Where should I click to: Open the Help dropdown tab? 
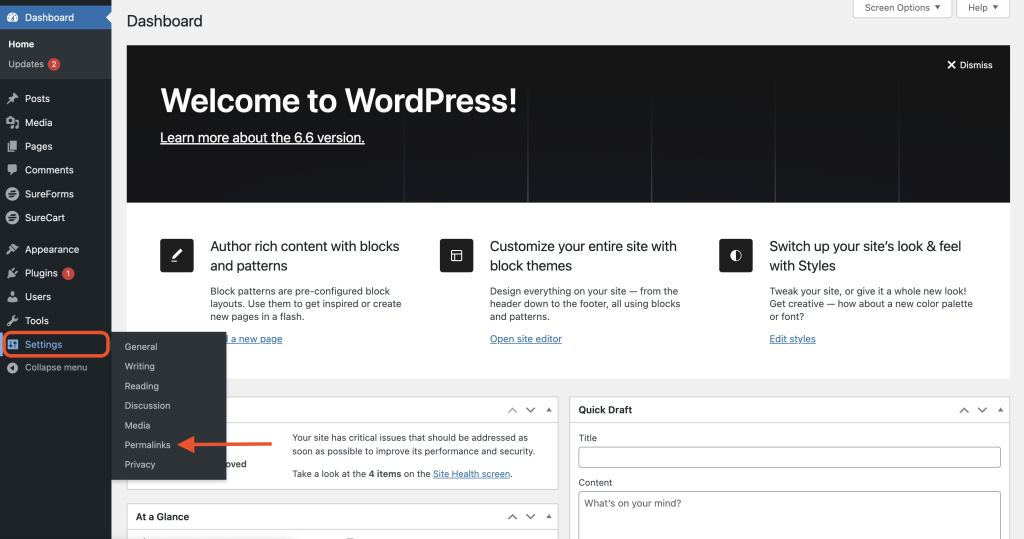[983, 8]
